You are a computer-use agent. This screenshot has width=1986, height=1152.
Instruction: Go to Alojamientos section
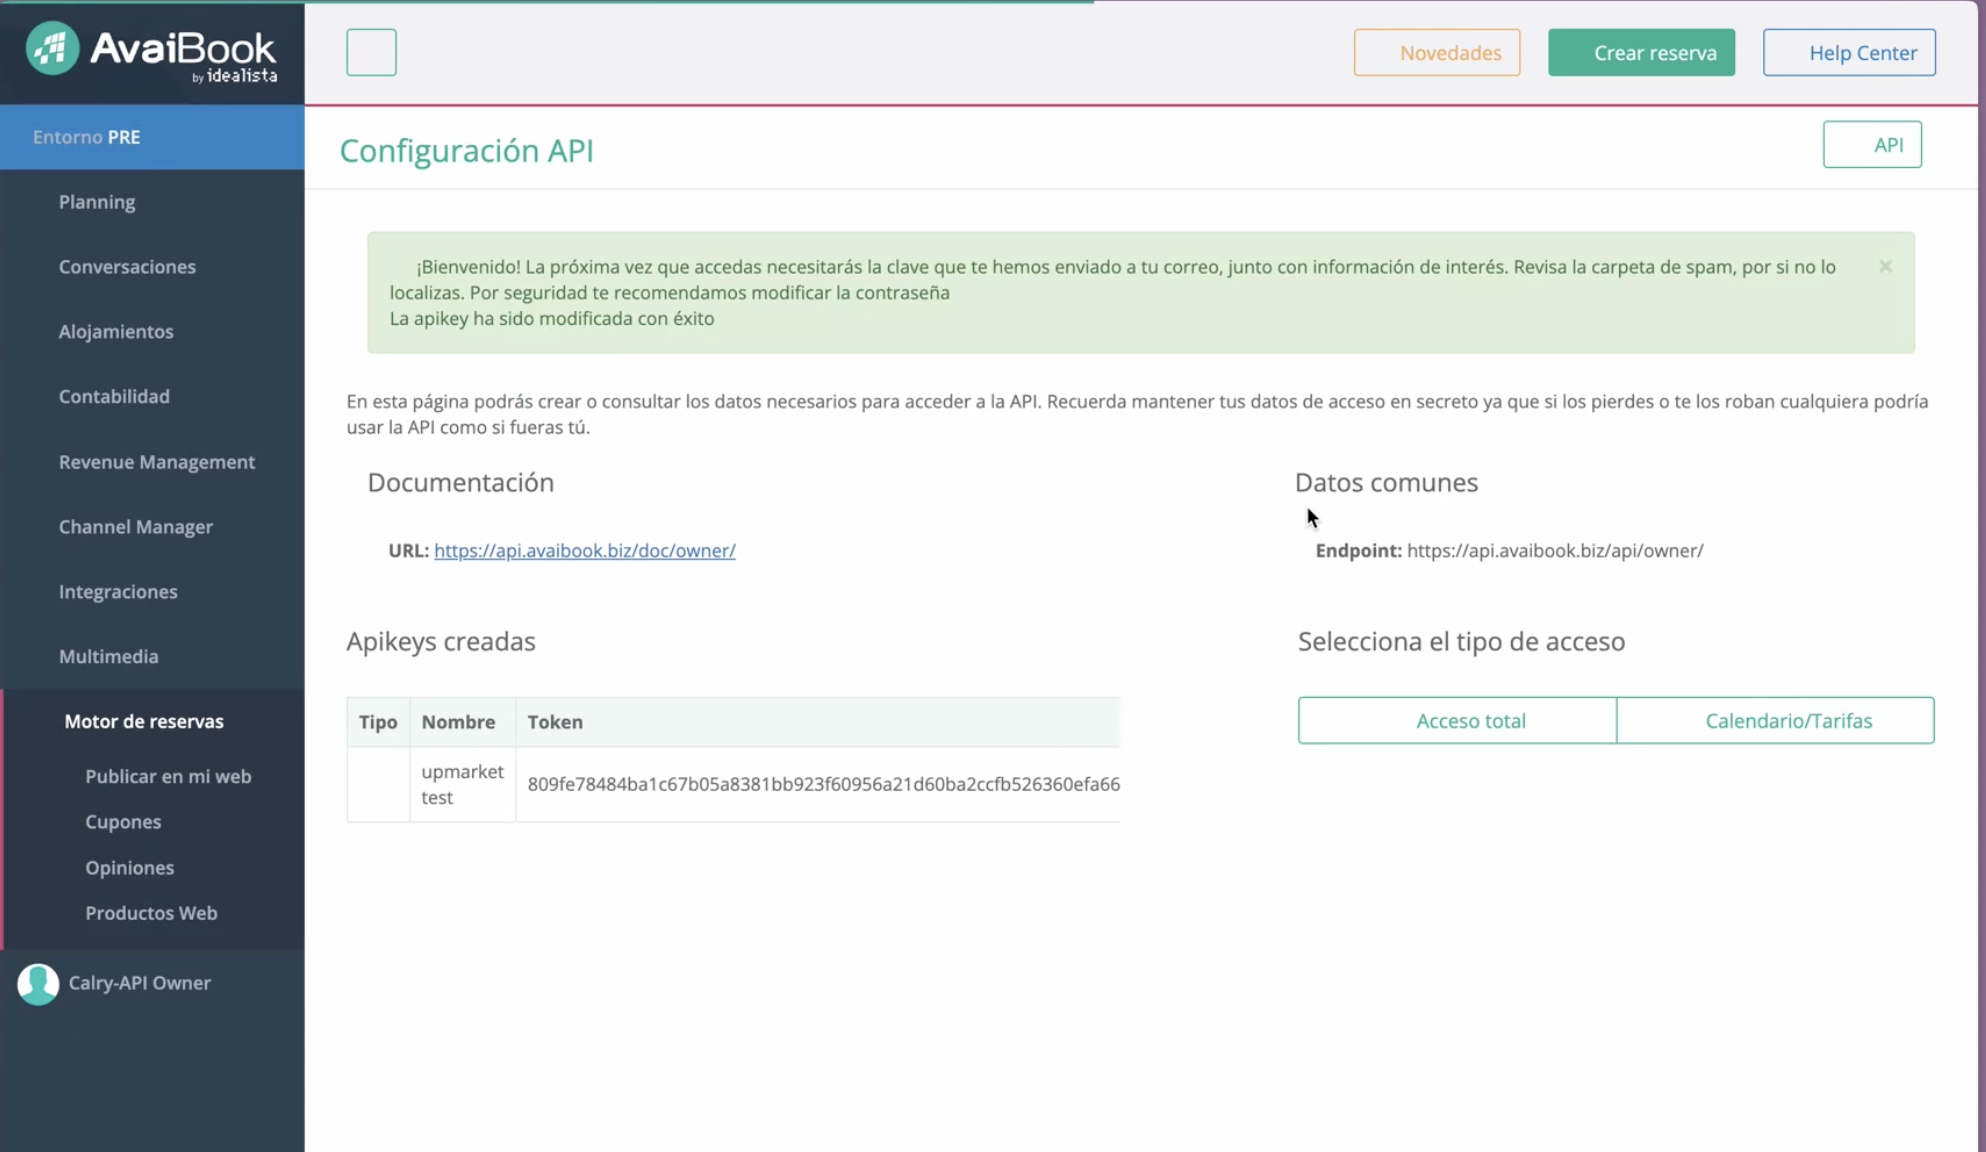(x=116, y=332)
